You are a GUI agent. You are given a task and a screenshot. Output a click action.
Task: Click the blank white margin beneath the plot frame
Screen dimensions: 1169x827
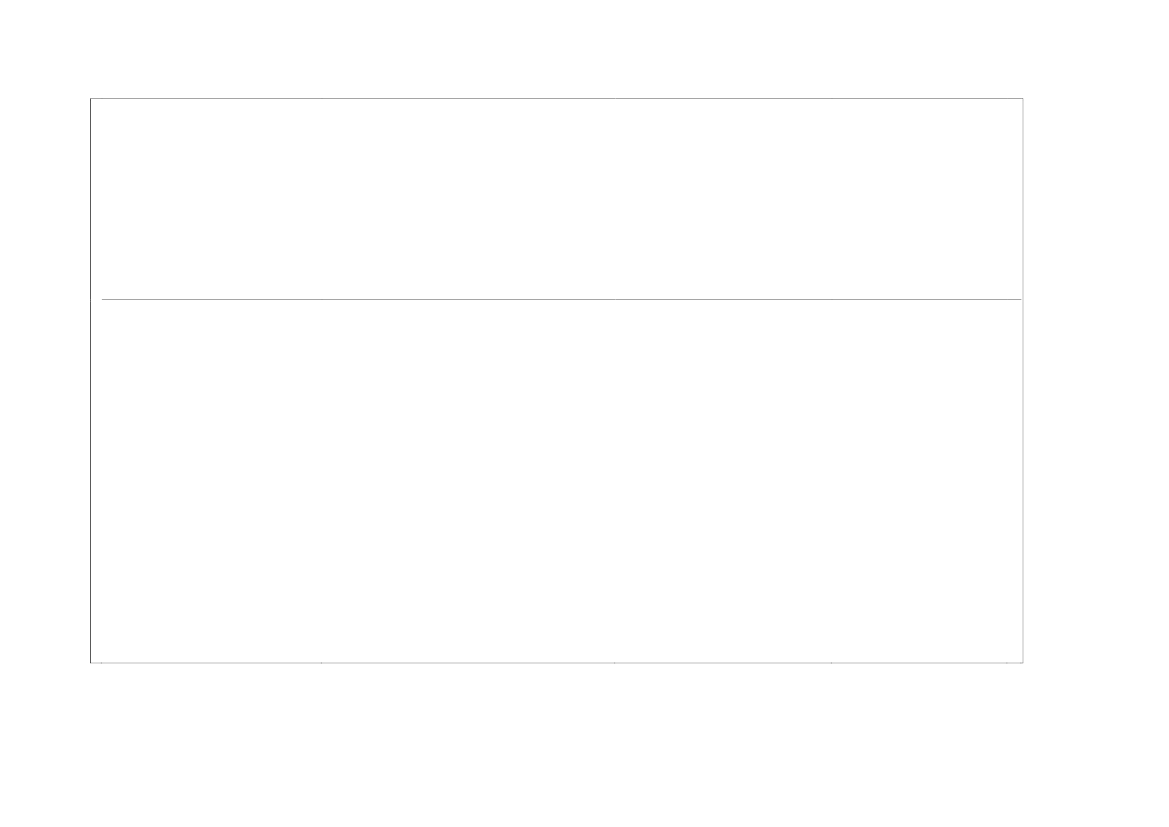click(x=557, y=746)
